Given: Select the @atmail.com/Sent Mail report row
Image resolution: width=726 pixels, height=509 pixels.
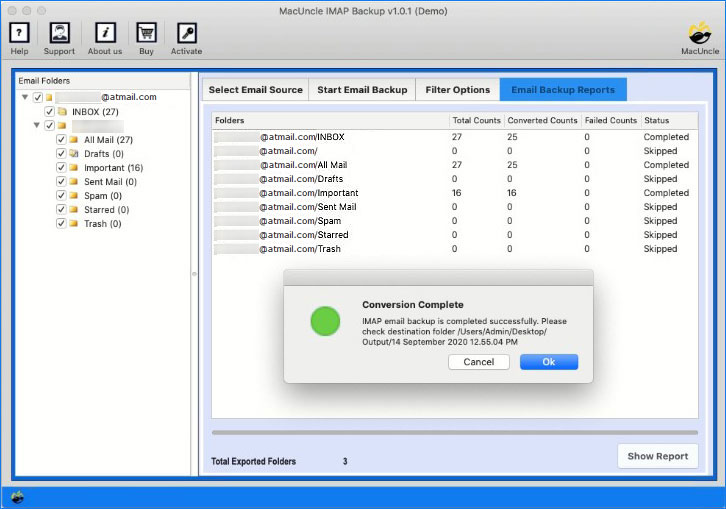Looking at the screenshot, I should pyautogui.click(x=455, y=207).
